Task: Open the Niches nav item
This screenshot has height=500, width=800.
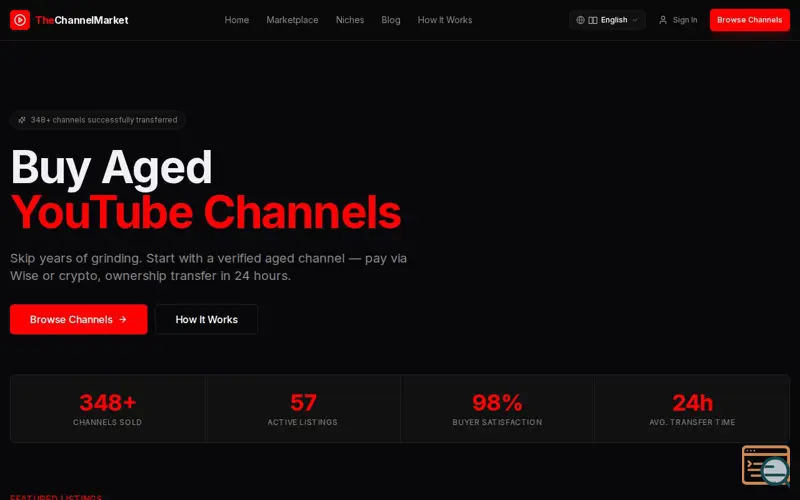Action: click(350, 20)
